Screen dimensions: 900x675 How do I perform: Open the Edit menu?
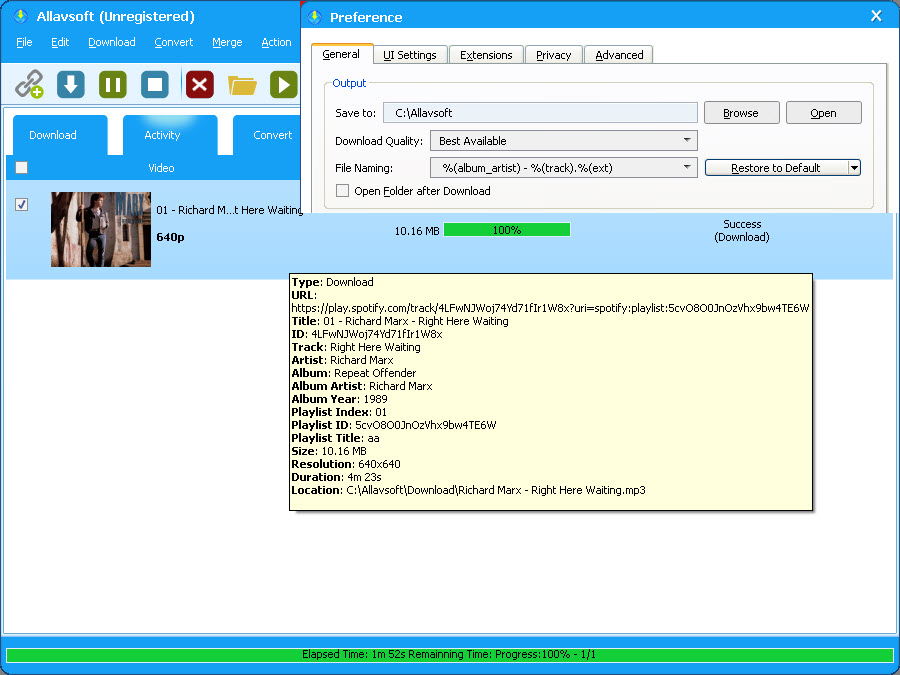coord(60,42)
